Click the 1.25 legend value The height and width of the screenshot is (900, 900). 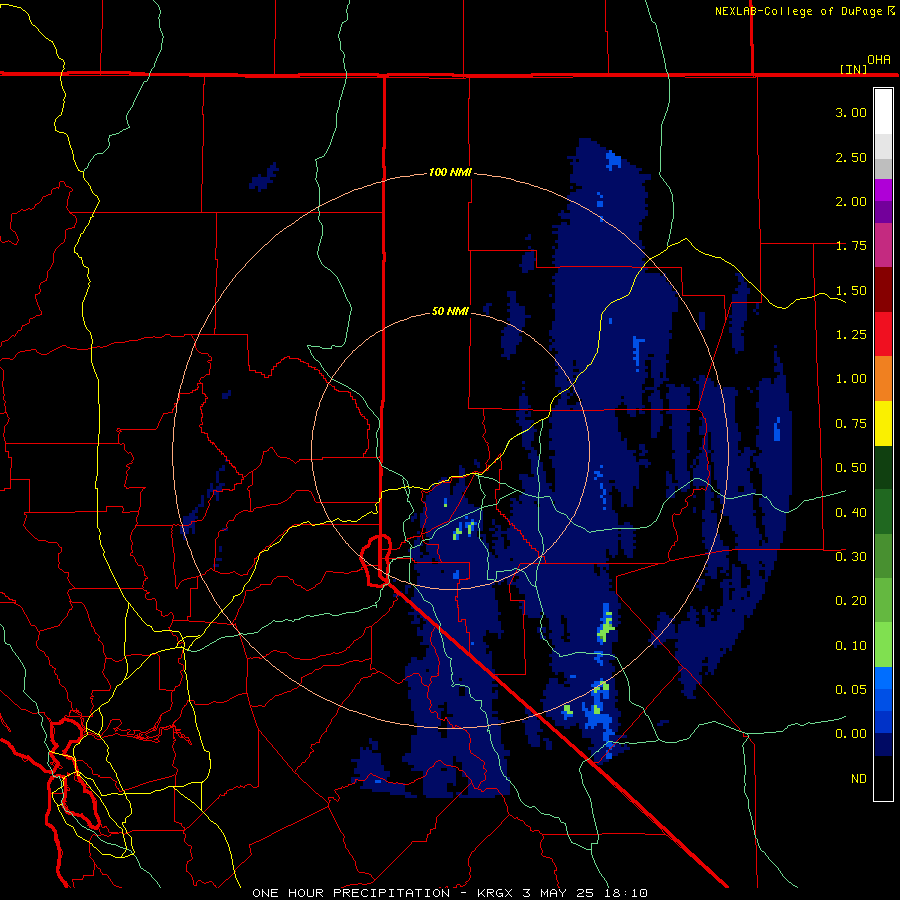(851, 335)
